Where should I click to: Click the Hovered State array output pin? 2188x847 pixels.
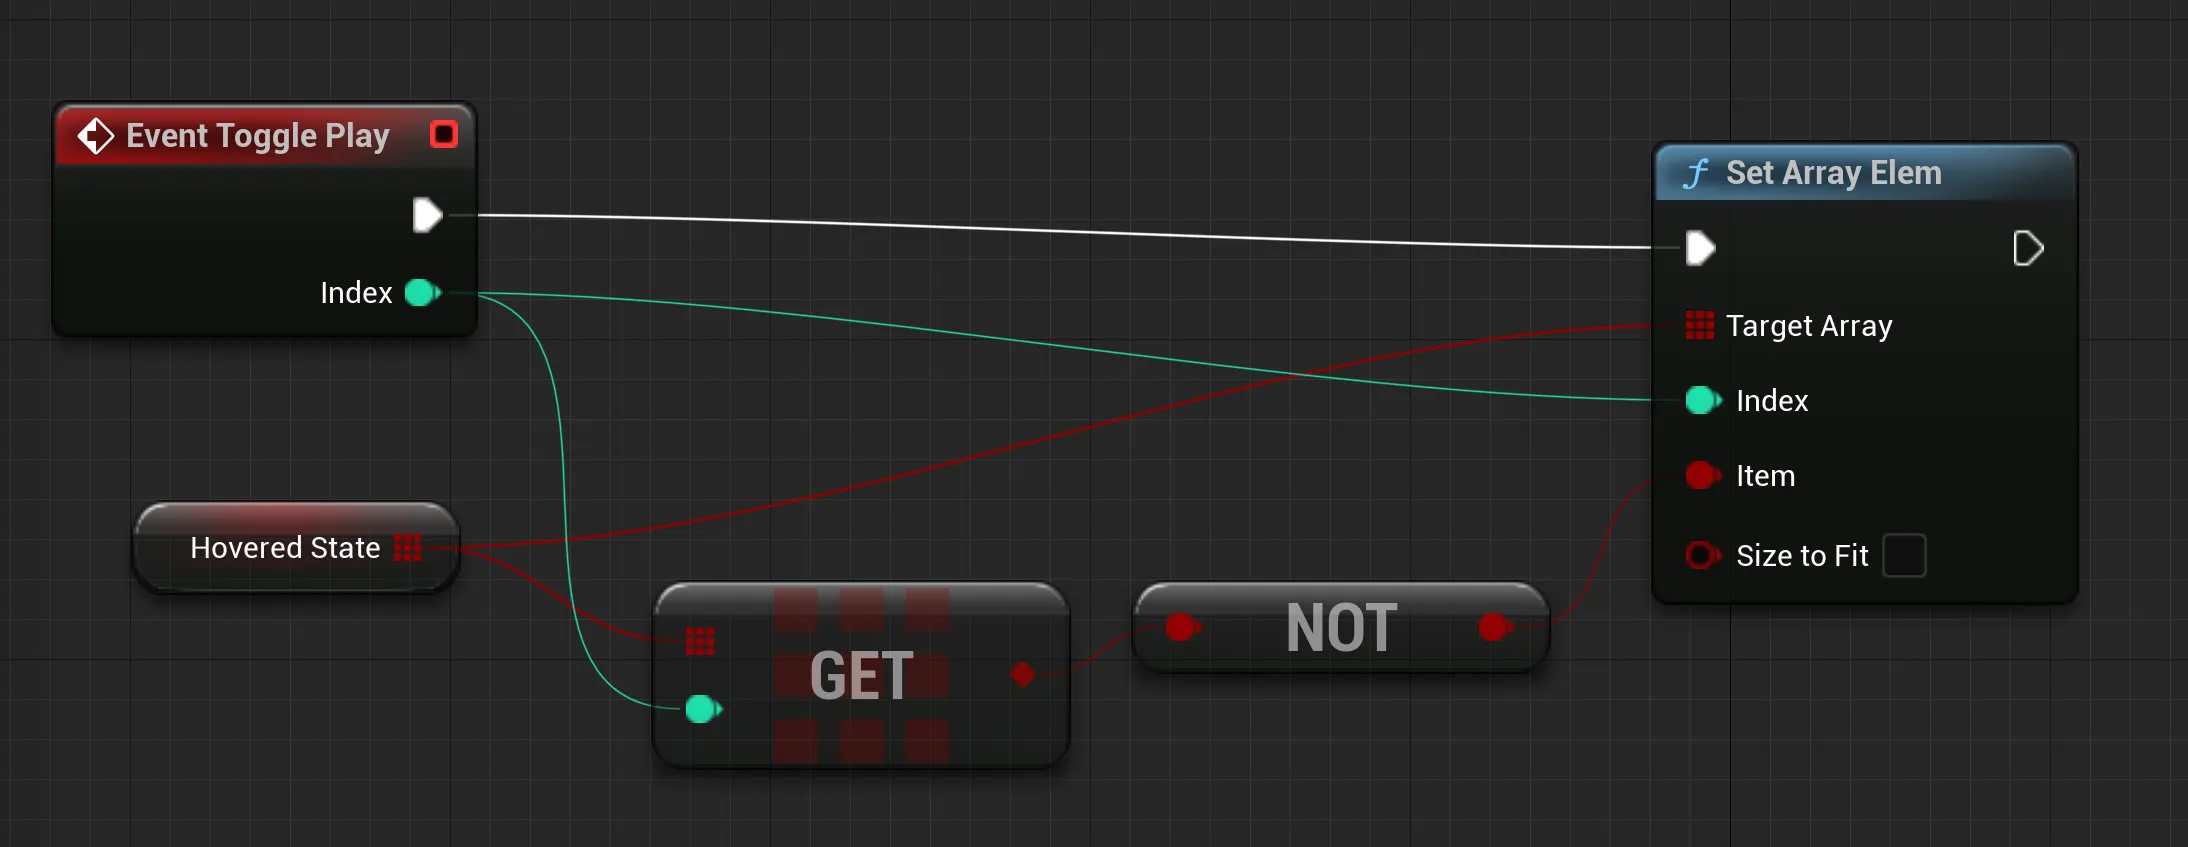pyautogui.click(x=408, y=548)
